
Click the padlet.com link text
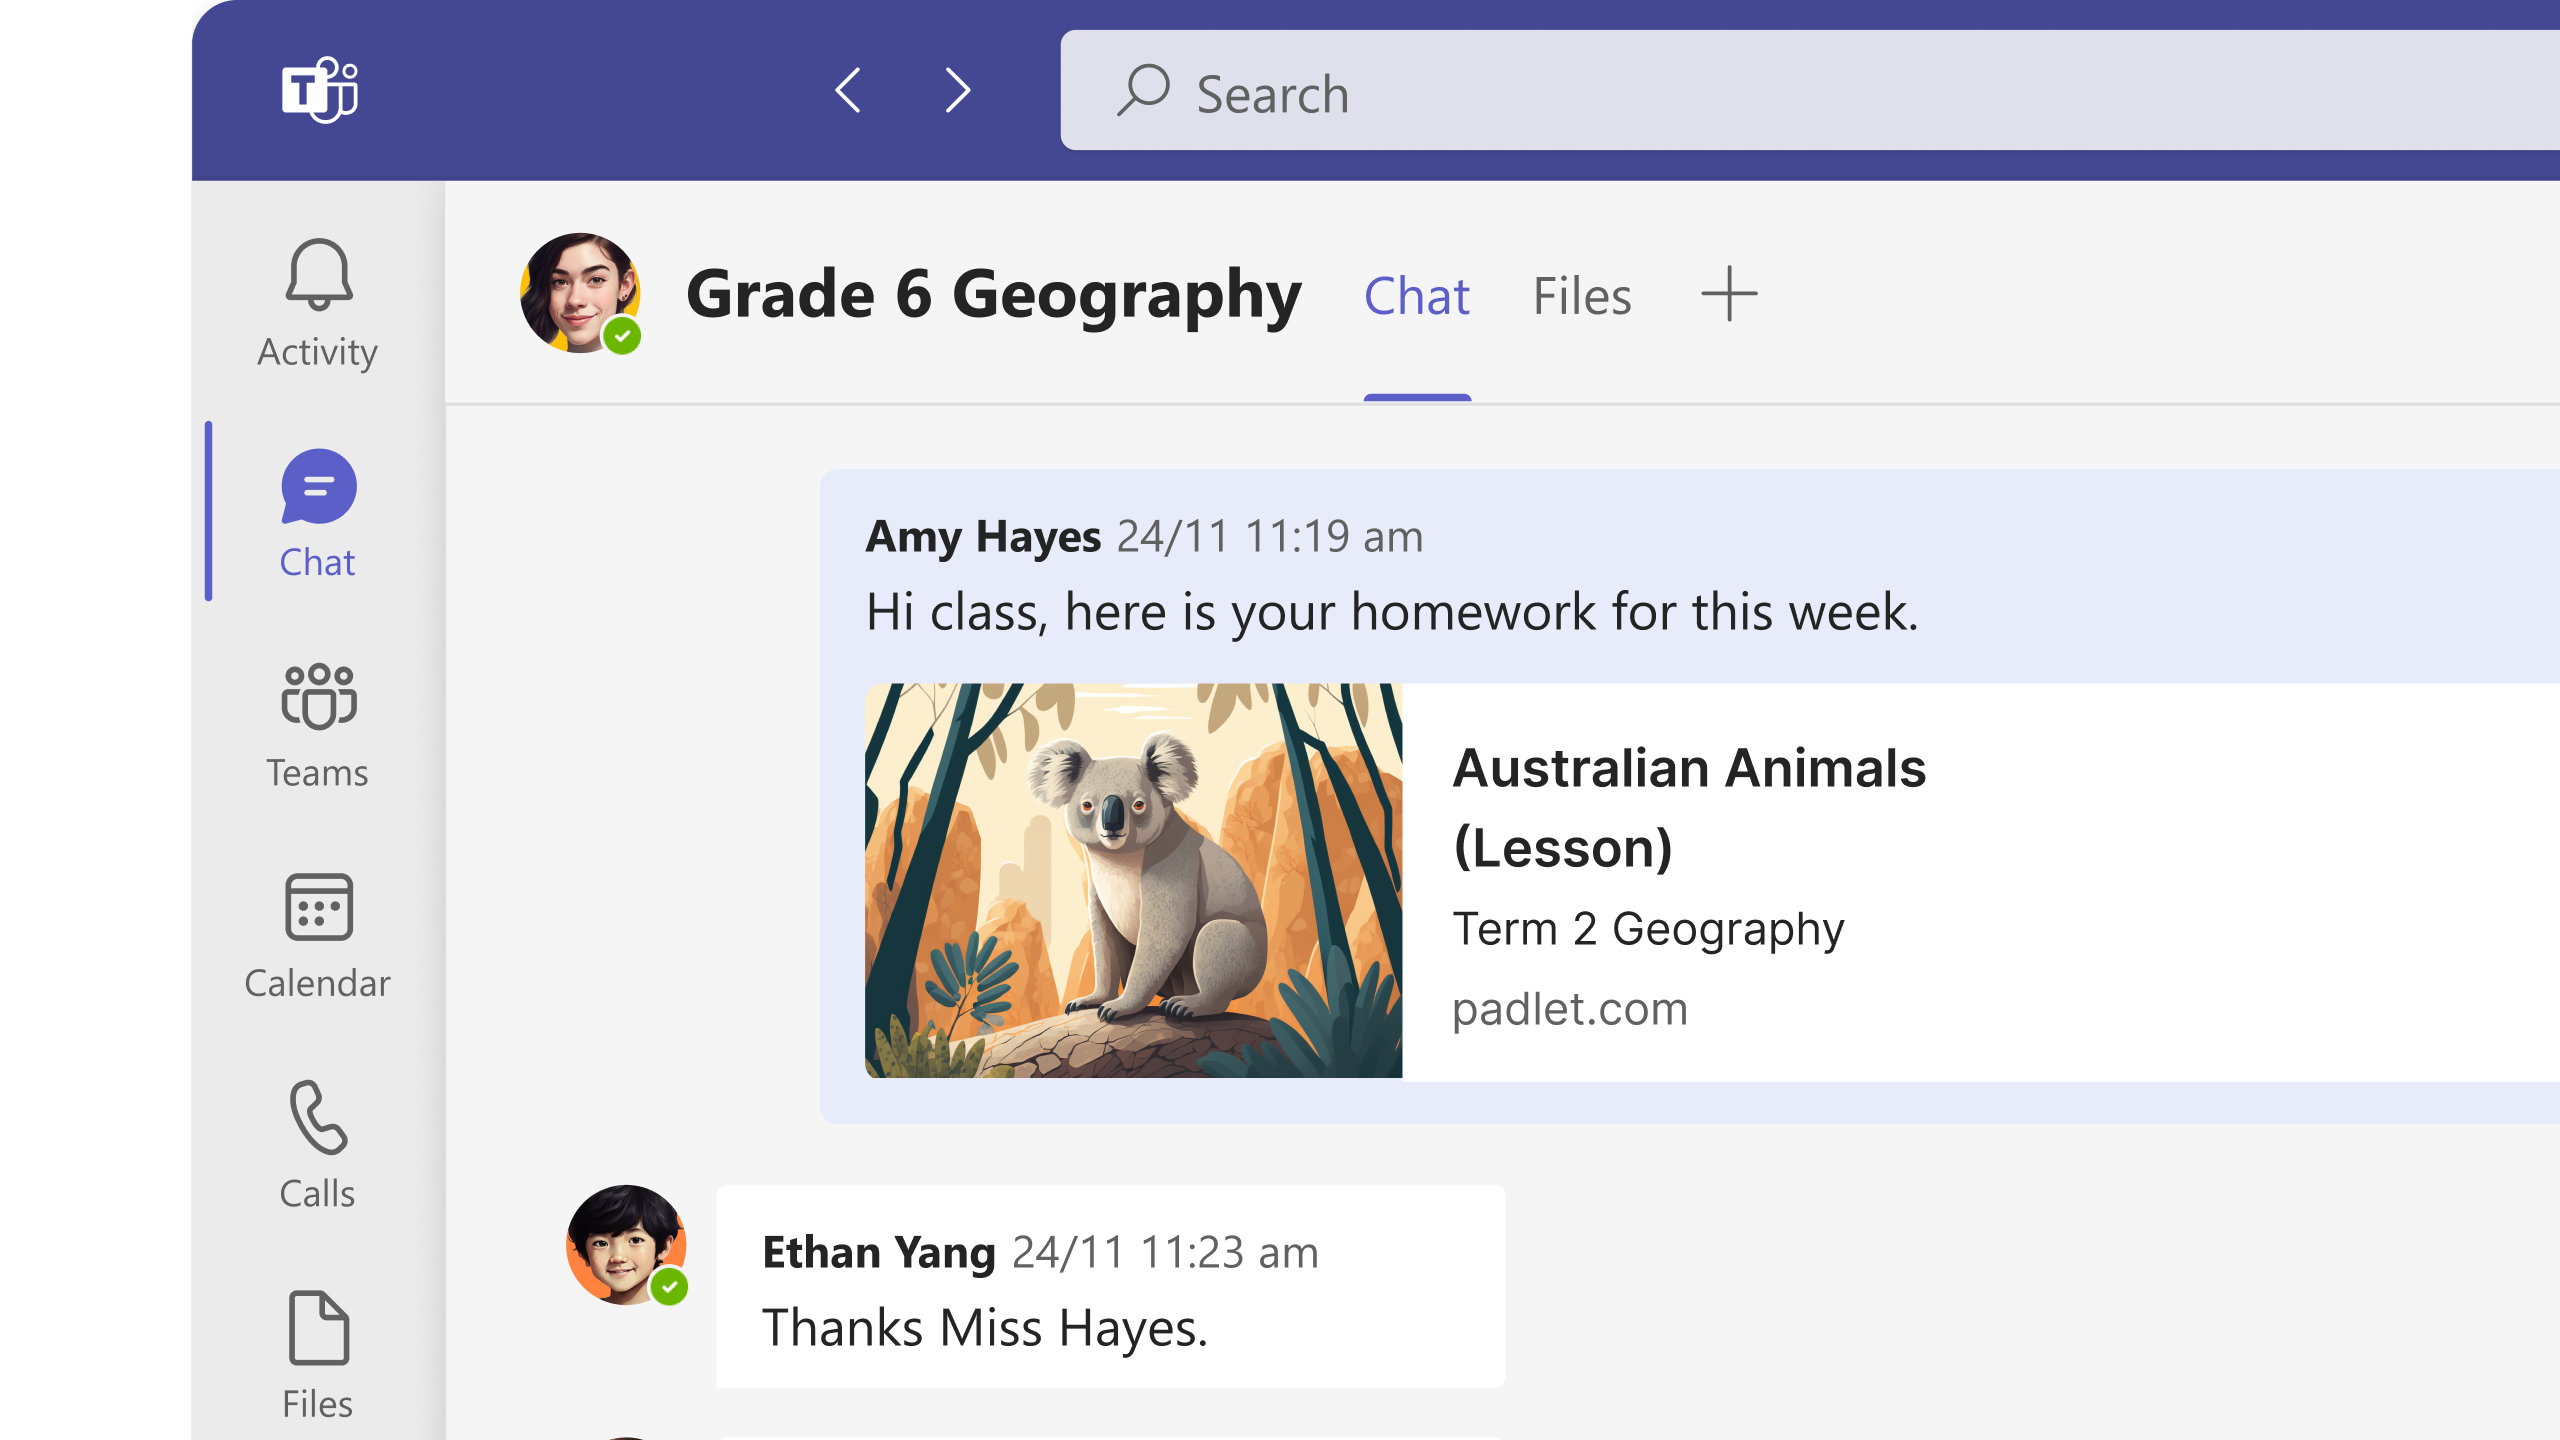point(1570,1008)
